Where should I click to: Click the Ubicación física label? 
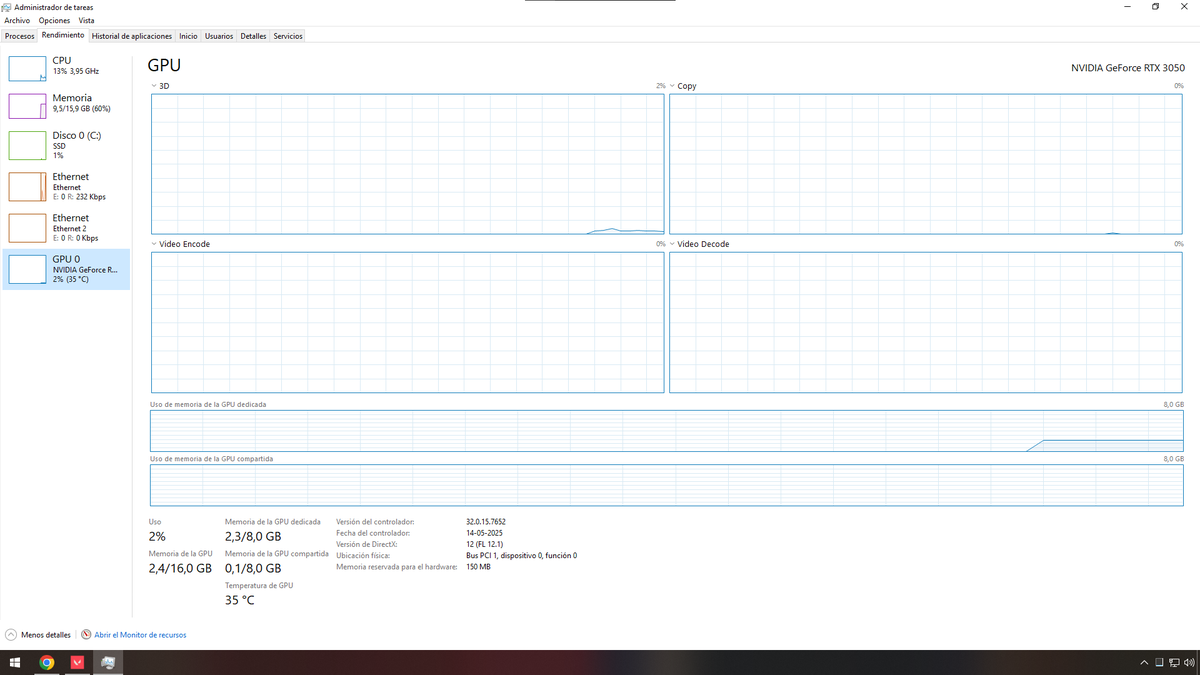(362, 555)
